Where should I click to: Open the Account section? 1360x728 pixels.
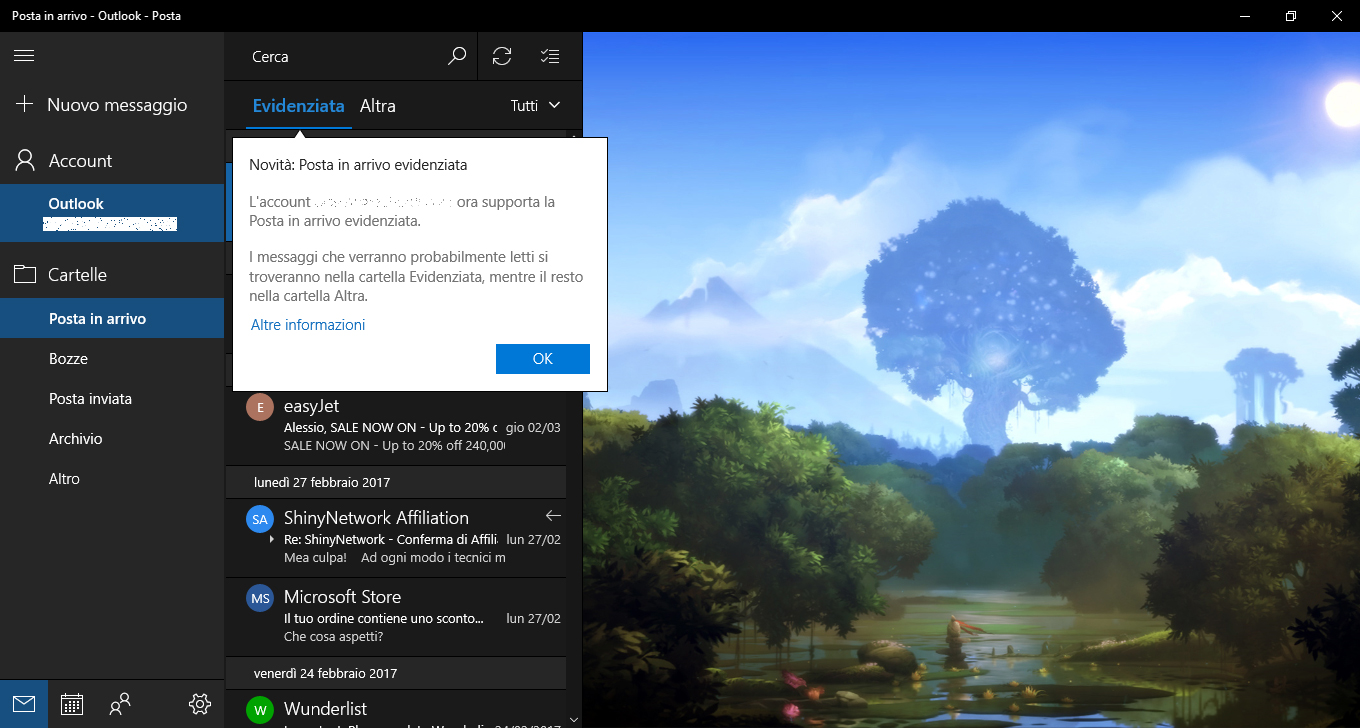pyautogui.click(x=112, y=160)
